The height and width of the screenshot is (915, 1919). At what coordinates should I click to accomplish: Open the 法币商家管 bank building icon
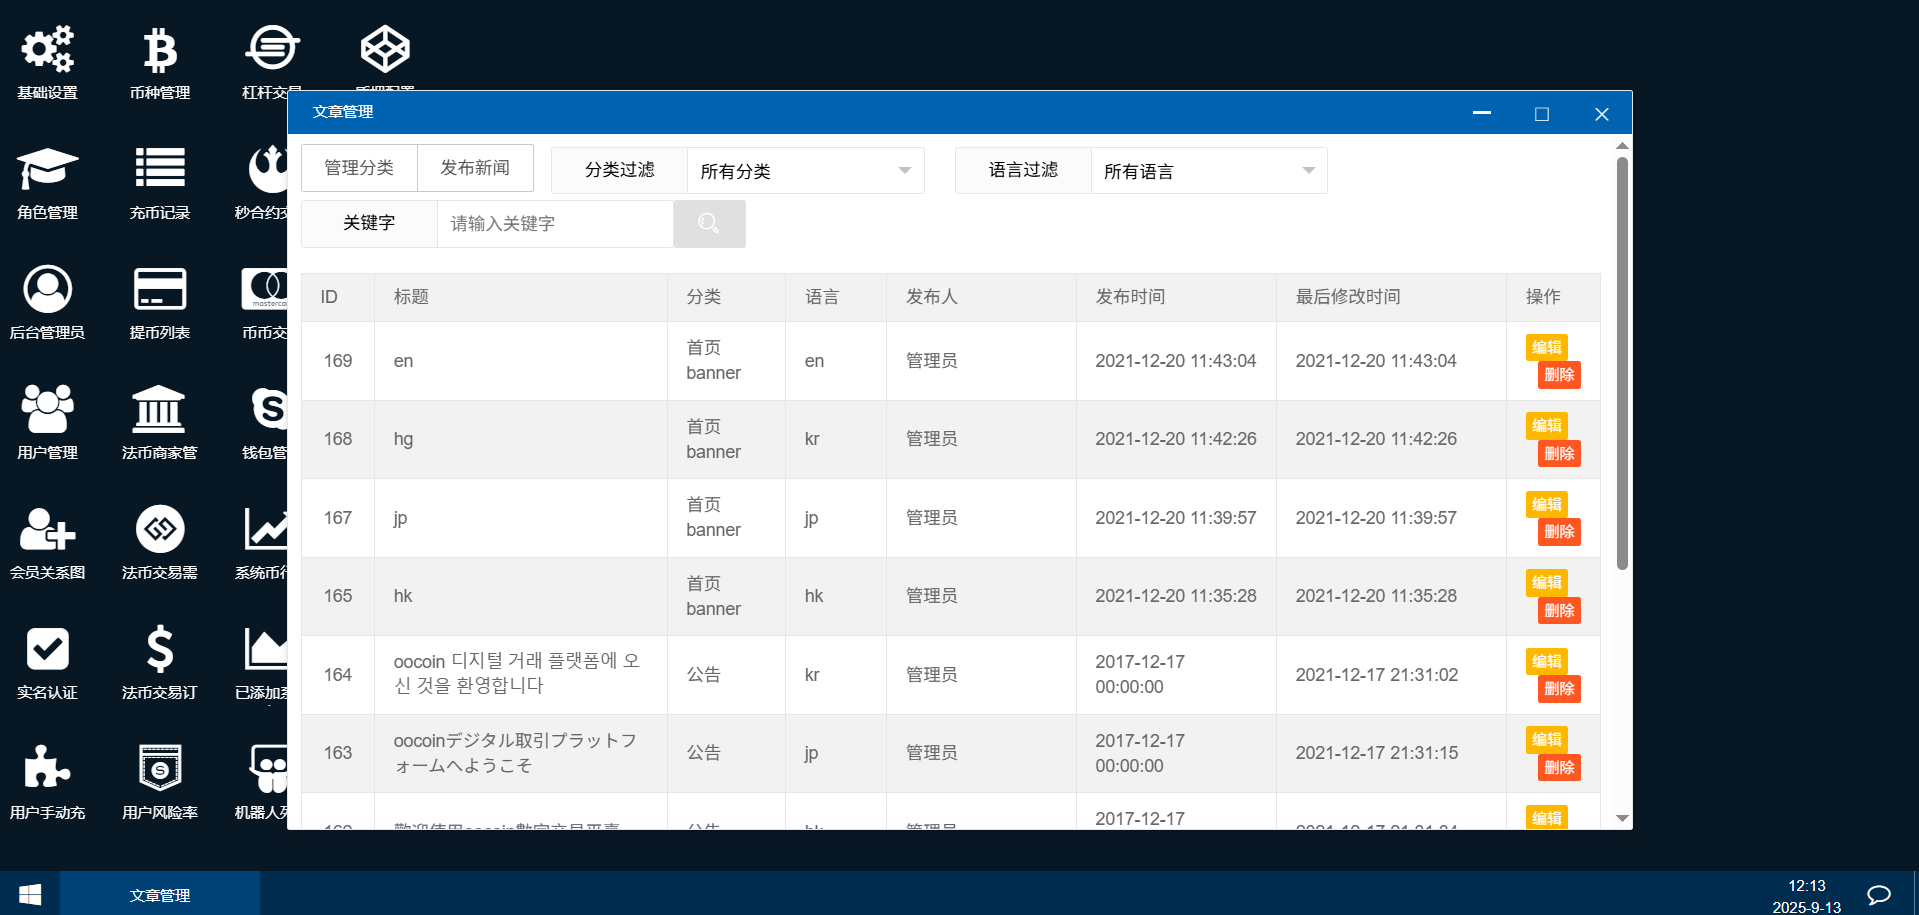(159, 410)
